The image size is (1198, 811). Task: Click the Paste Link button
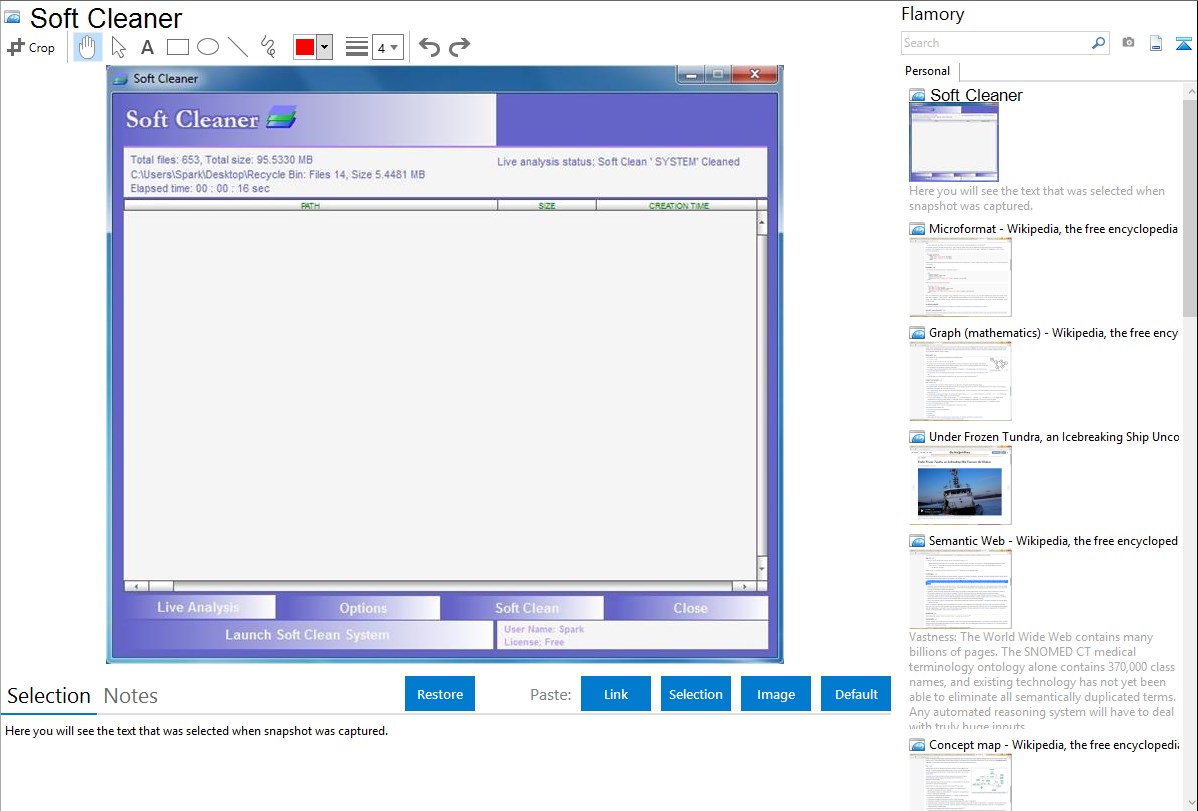click(616, 694)
